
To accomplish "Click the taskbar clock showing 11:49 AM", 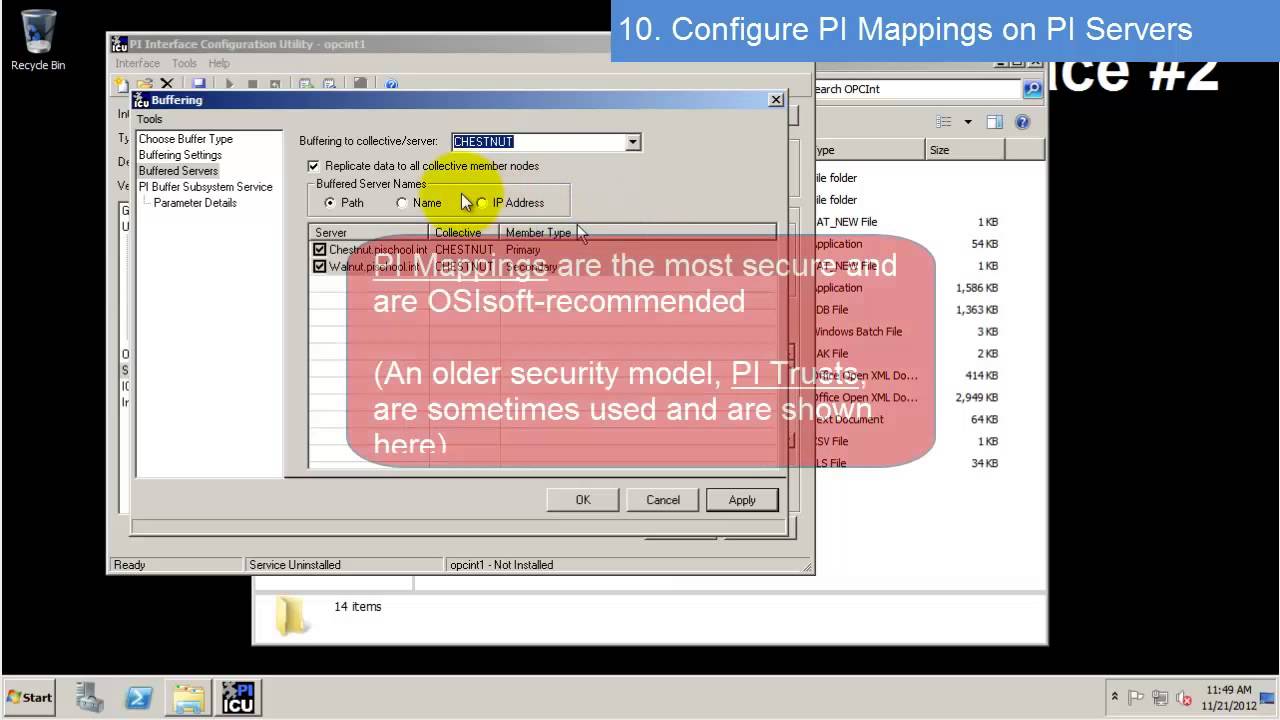I will pos(1229,697).
